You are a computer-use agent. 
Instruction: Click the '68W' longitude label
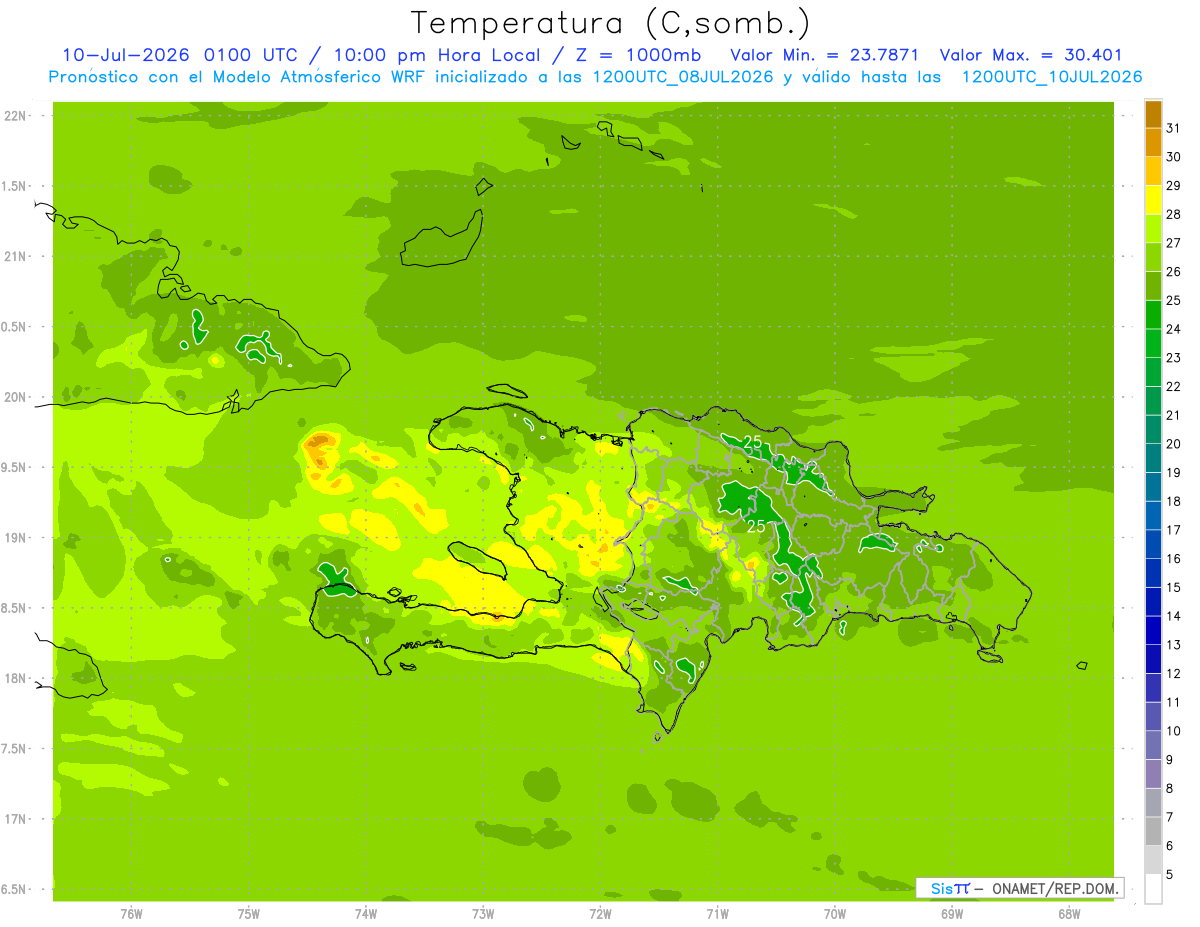pyautogui.click(x=1069, y=914)
